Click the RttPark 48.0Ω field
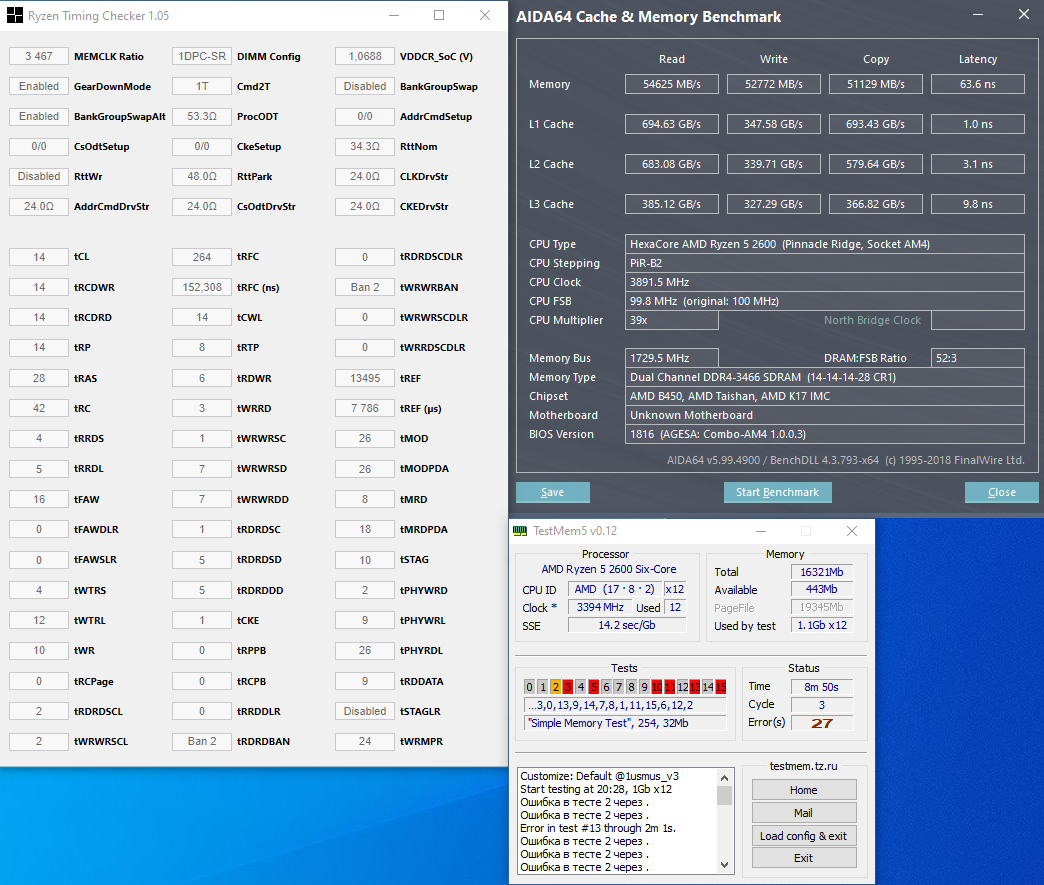The height and width of the screenshot is (885, 1044). 202,176
